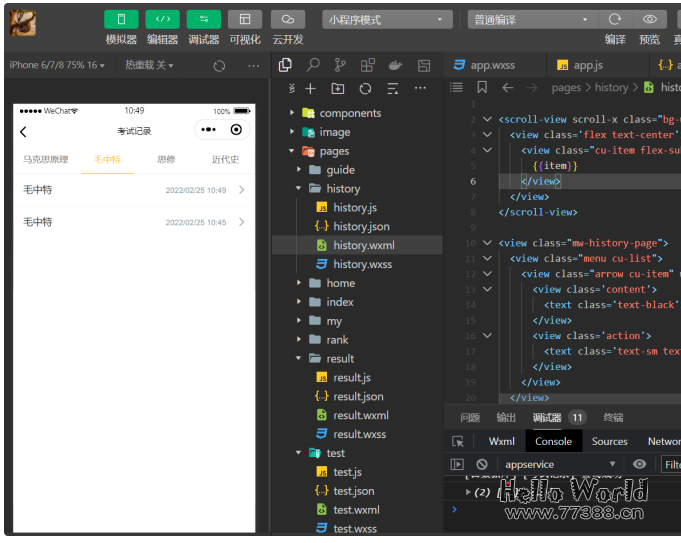Open the 普通编译 compile mode dropdown

(531, 19)
